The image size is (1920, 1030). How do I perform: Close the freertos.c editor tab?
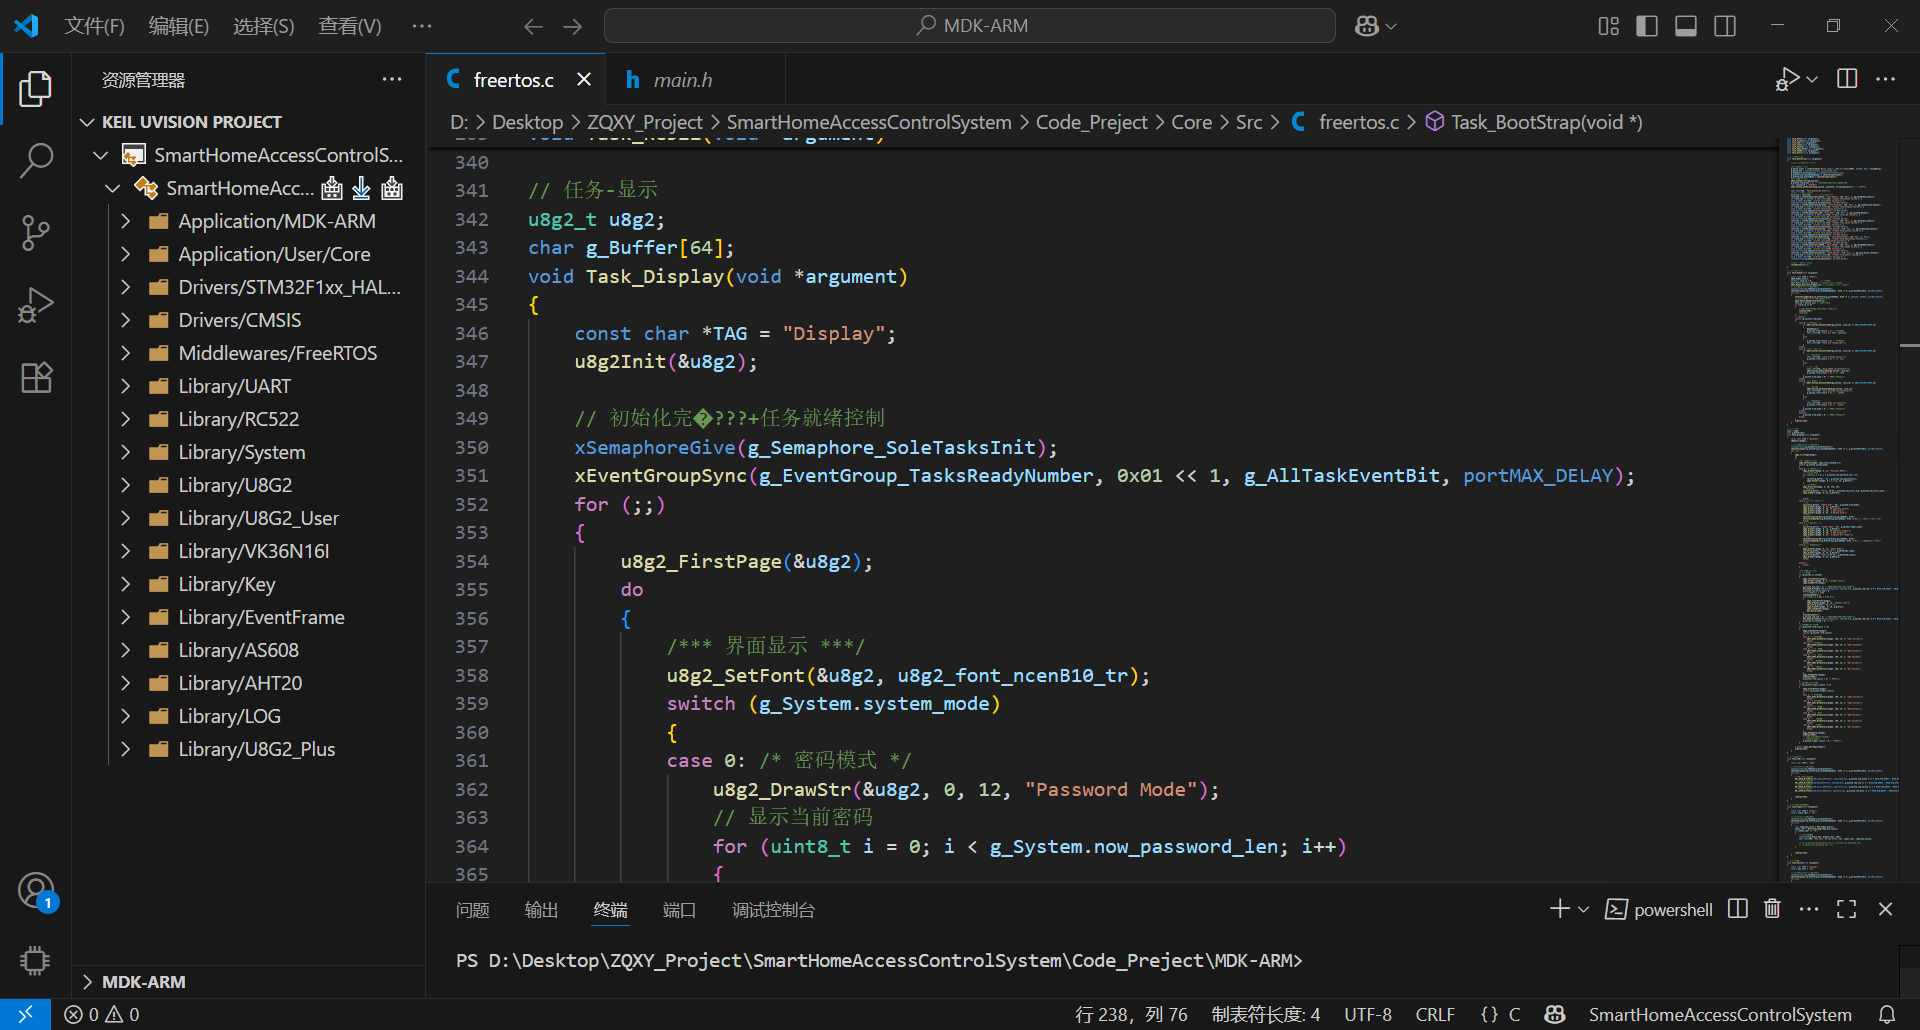(x=584, y=79)
